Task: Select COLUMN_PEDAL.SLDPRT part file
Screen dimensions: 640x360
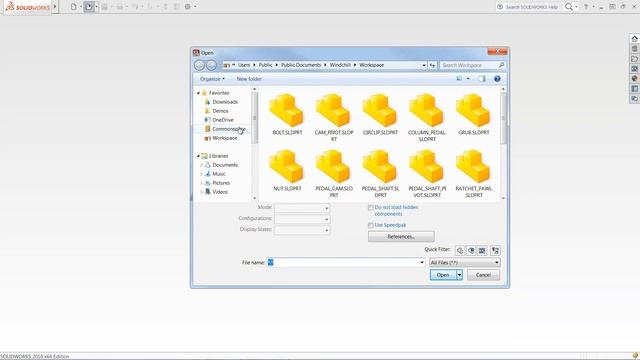Action: (427, 118)
